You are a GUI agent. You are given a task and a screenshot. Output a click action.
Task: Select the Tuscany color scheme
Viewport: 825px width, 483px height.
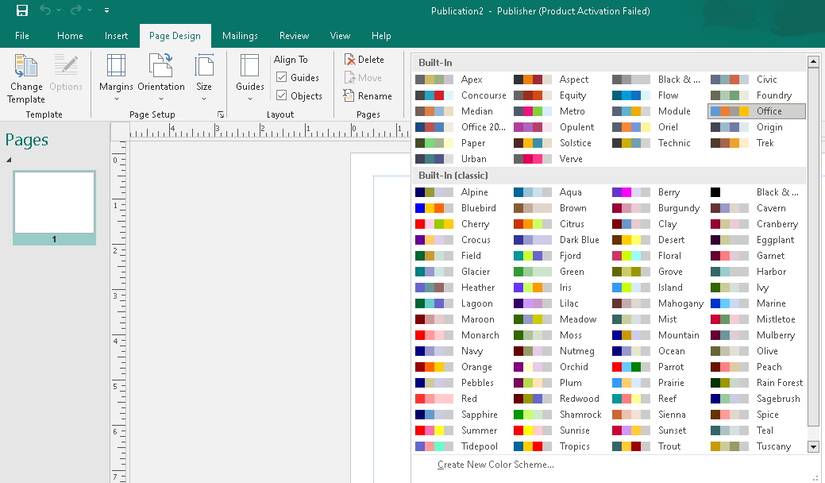pyautogui.click(x=754, y=446)
